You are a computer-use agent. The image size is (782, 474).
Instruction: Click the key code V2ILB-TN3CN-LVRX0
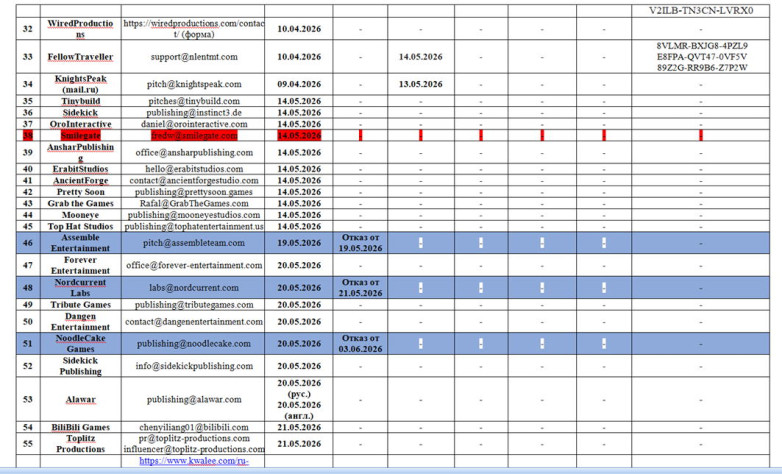point(701,10)
